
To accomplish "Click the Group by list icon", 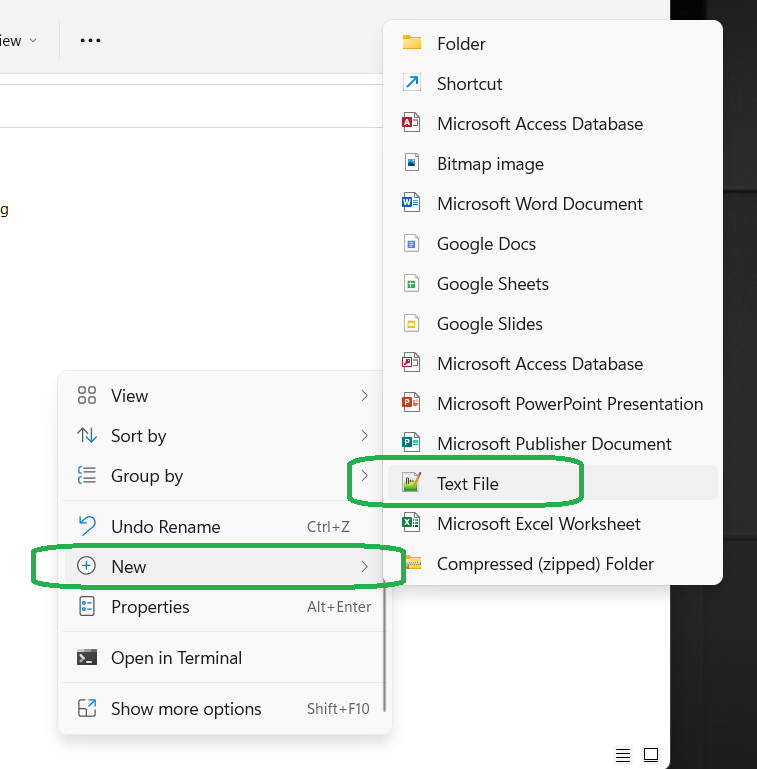I will coord(87,475).
